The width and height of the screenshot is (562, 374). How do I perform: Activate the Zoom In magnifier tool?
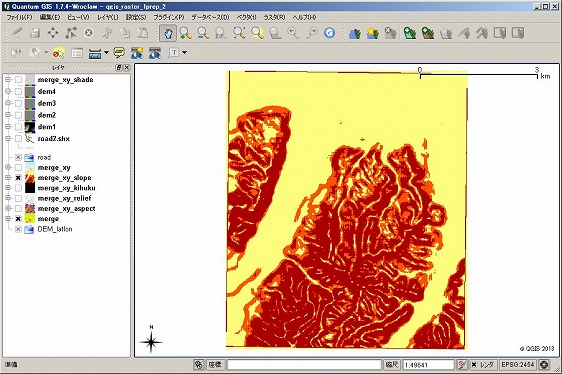tap(185, 33)
